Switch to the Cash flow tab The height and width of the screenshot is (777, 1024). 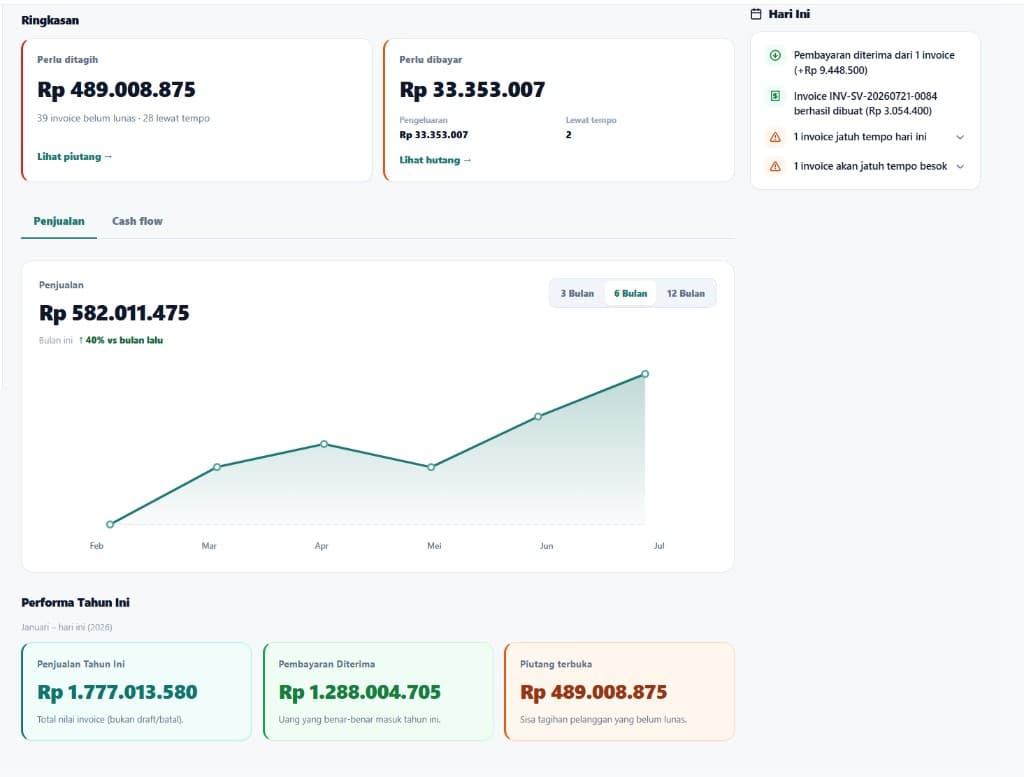click(137, 221)
